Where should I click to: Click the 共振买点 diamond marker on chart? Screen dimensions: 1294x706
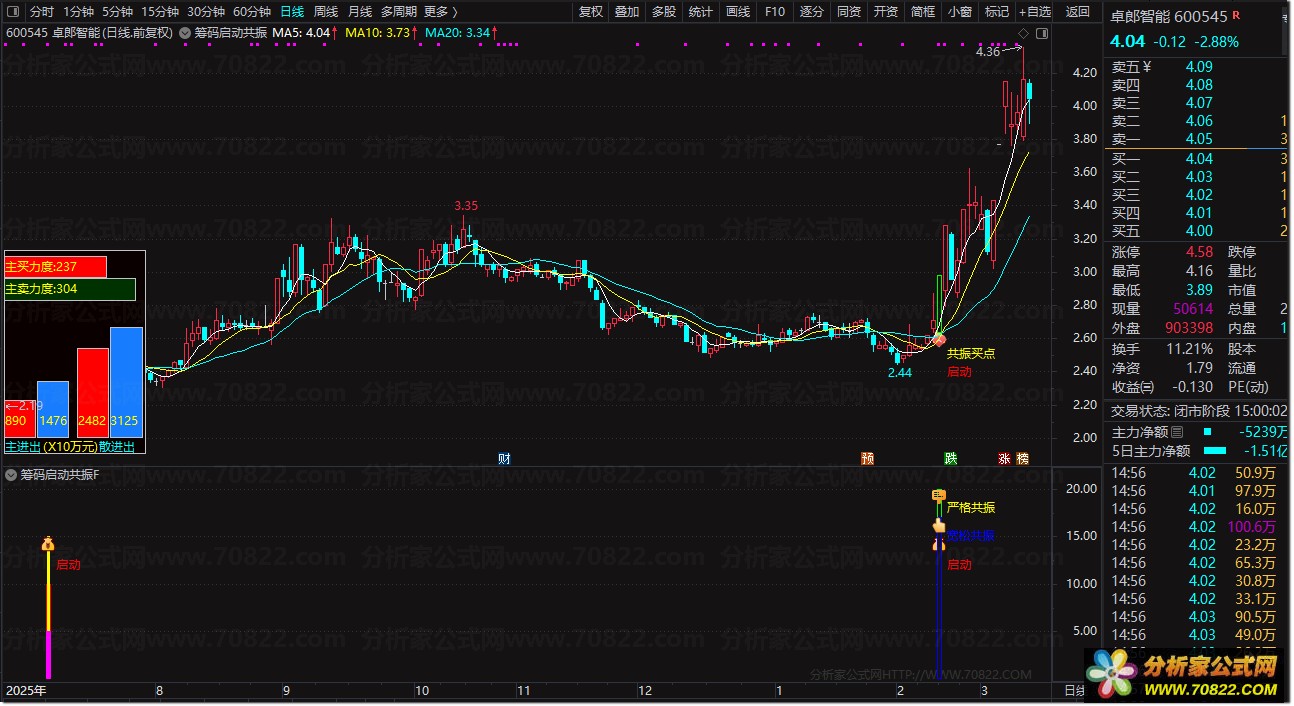point(939,340)
